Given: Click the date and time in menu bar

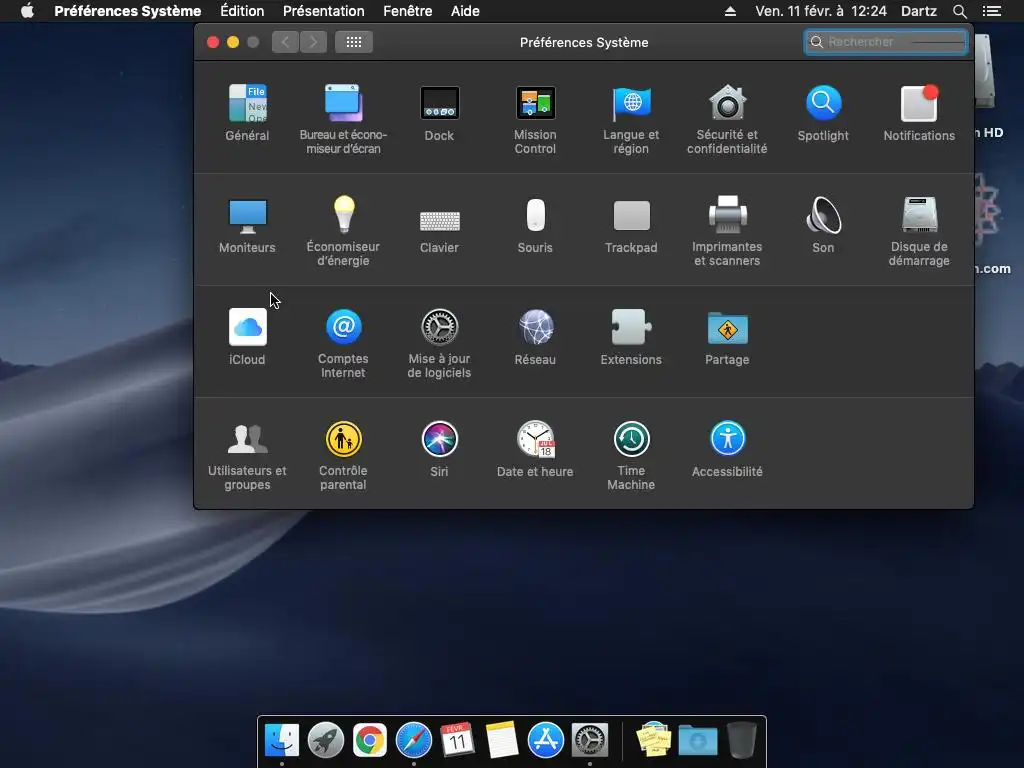Looking at the screenshot, I should [x=821, y=11].
